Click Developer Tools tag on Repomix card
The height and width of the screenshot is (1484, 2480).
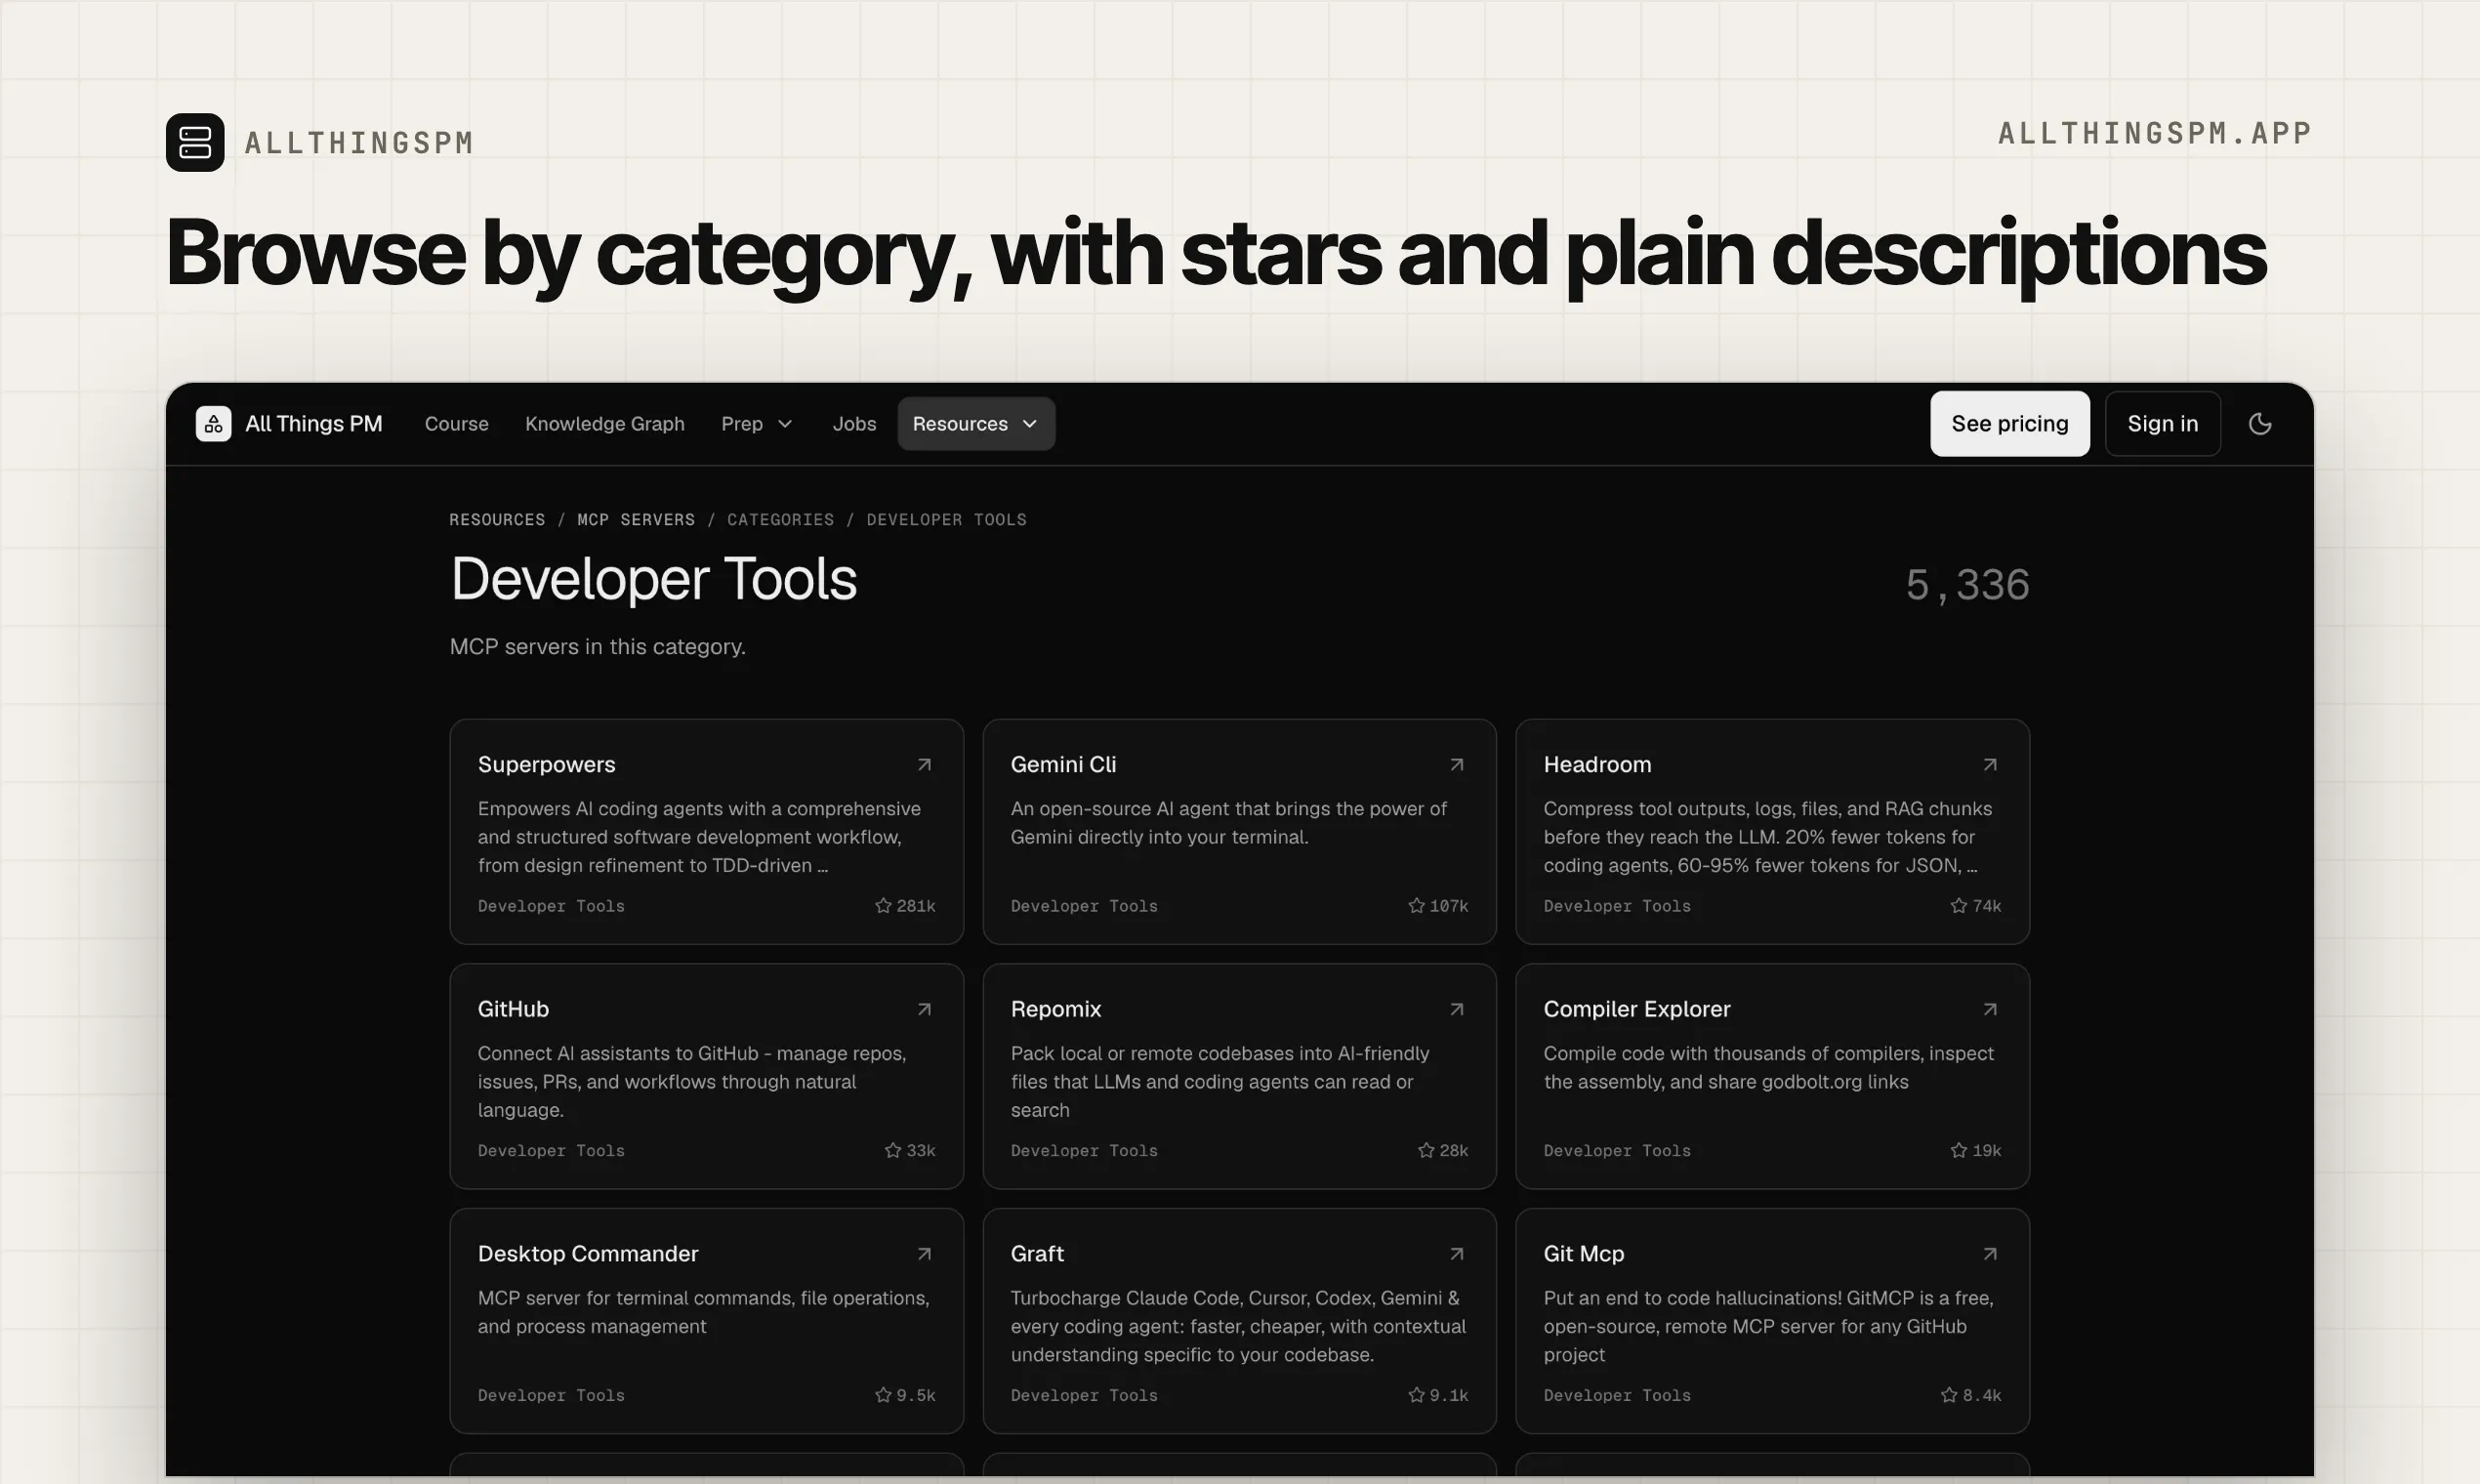1084,1151
